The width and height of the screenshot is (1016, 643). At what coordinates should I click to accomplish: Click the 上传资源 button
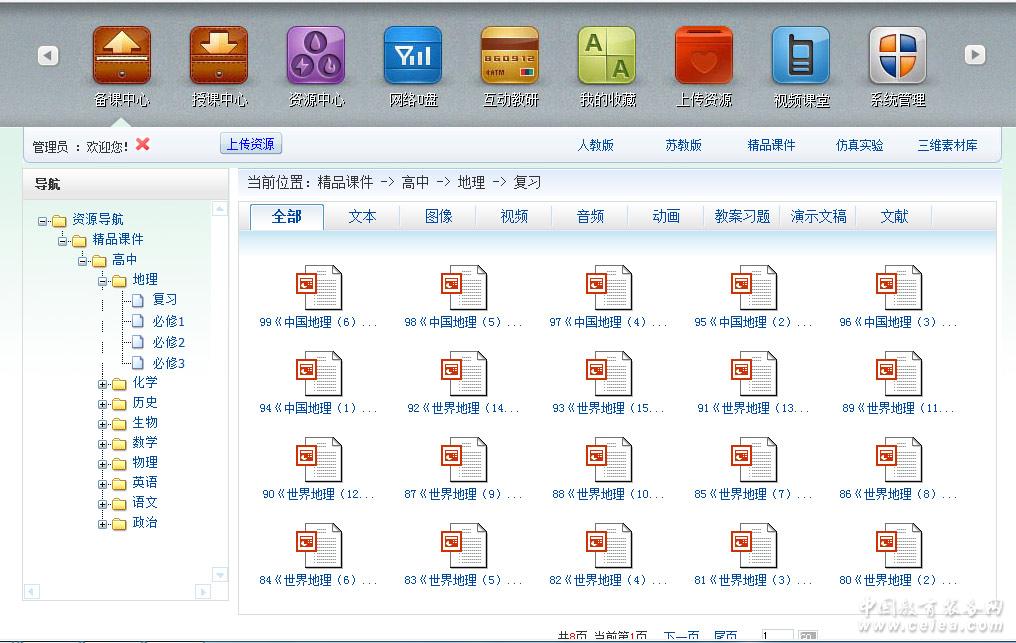(x=250, y=144)
